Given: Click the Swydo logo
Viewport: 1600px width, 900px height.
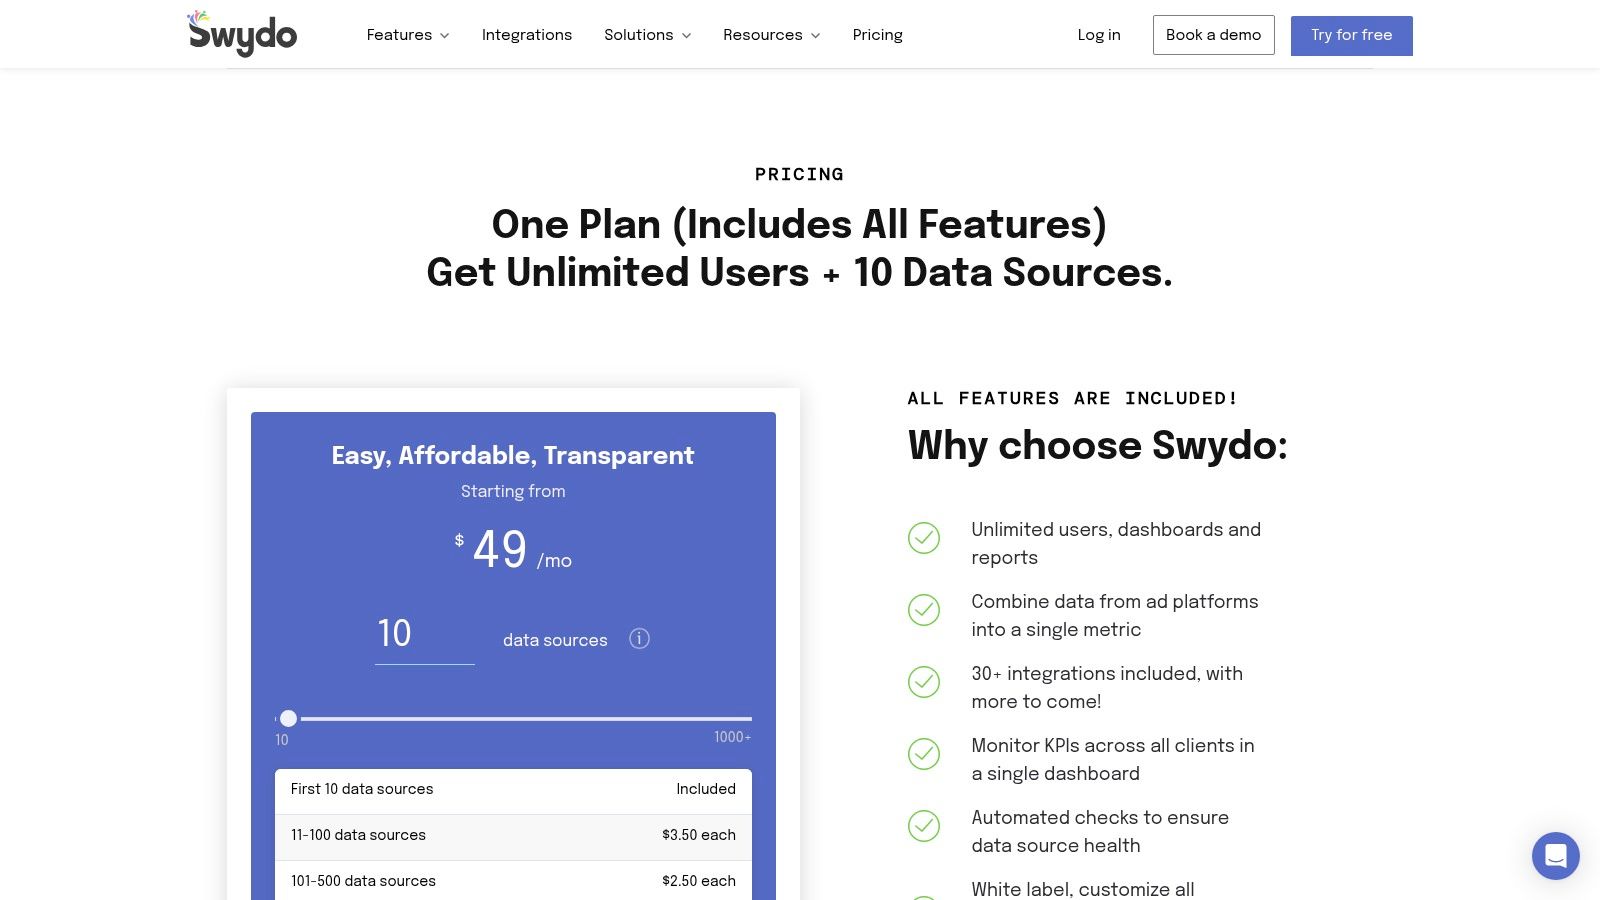Looking at the screenshot, I should point(242,34).
